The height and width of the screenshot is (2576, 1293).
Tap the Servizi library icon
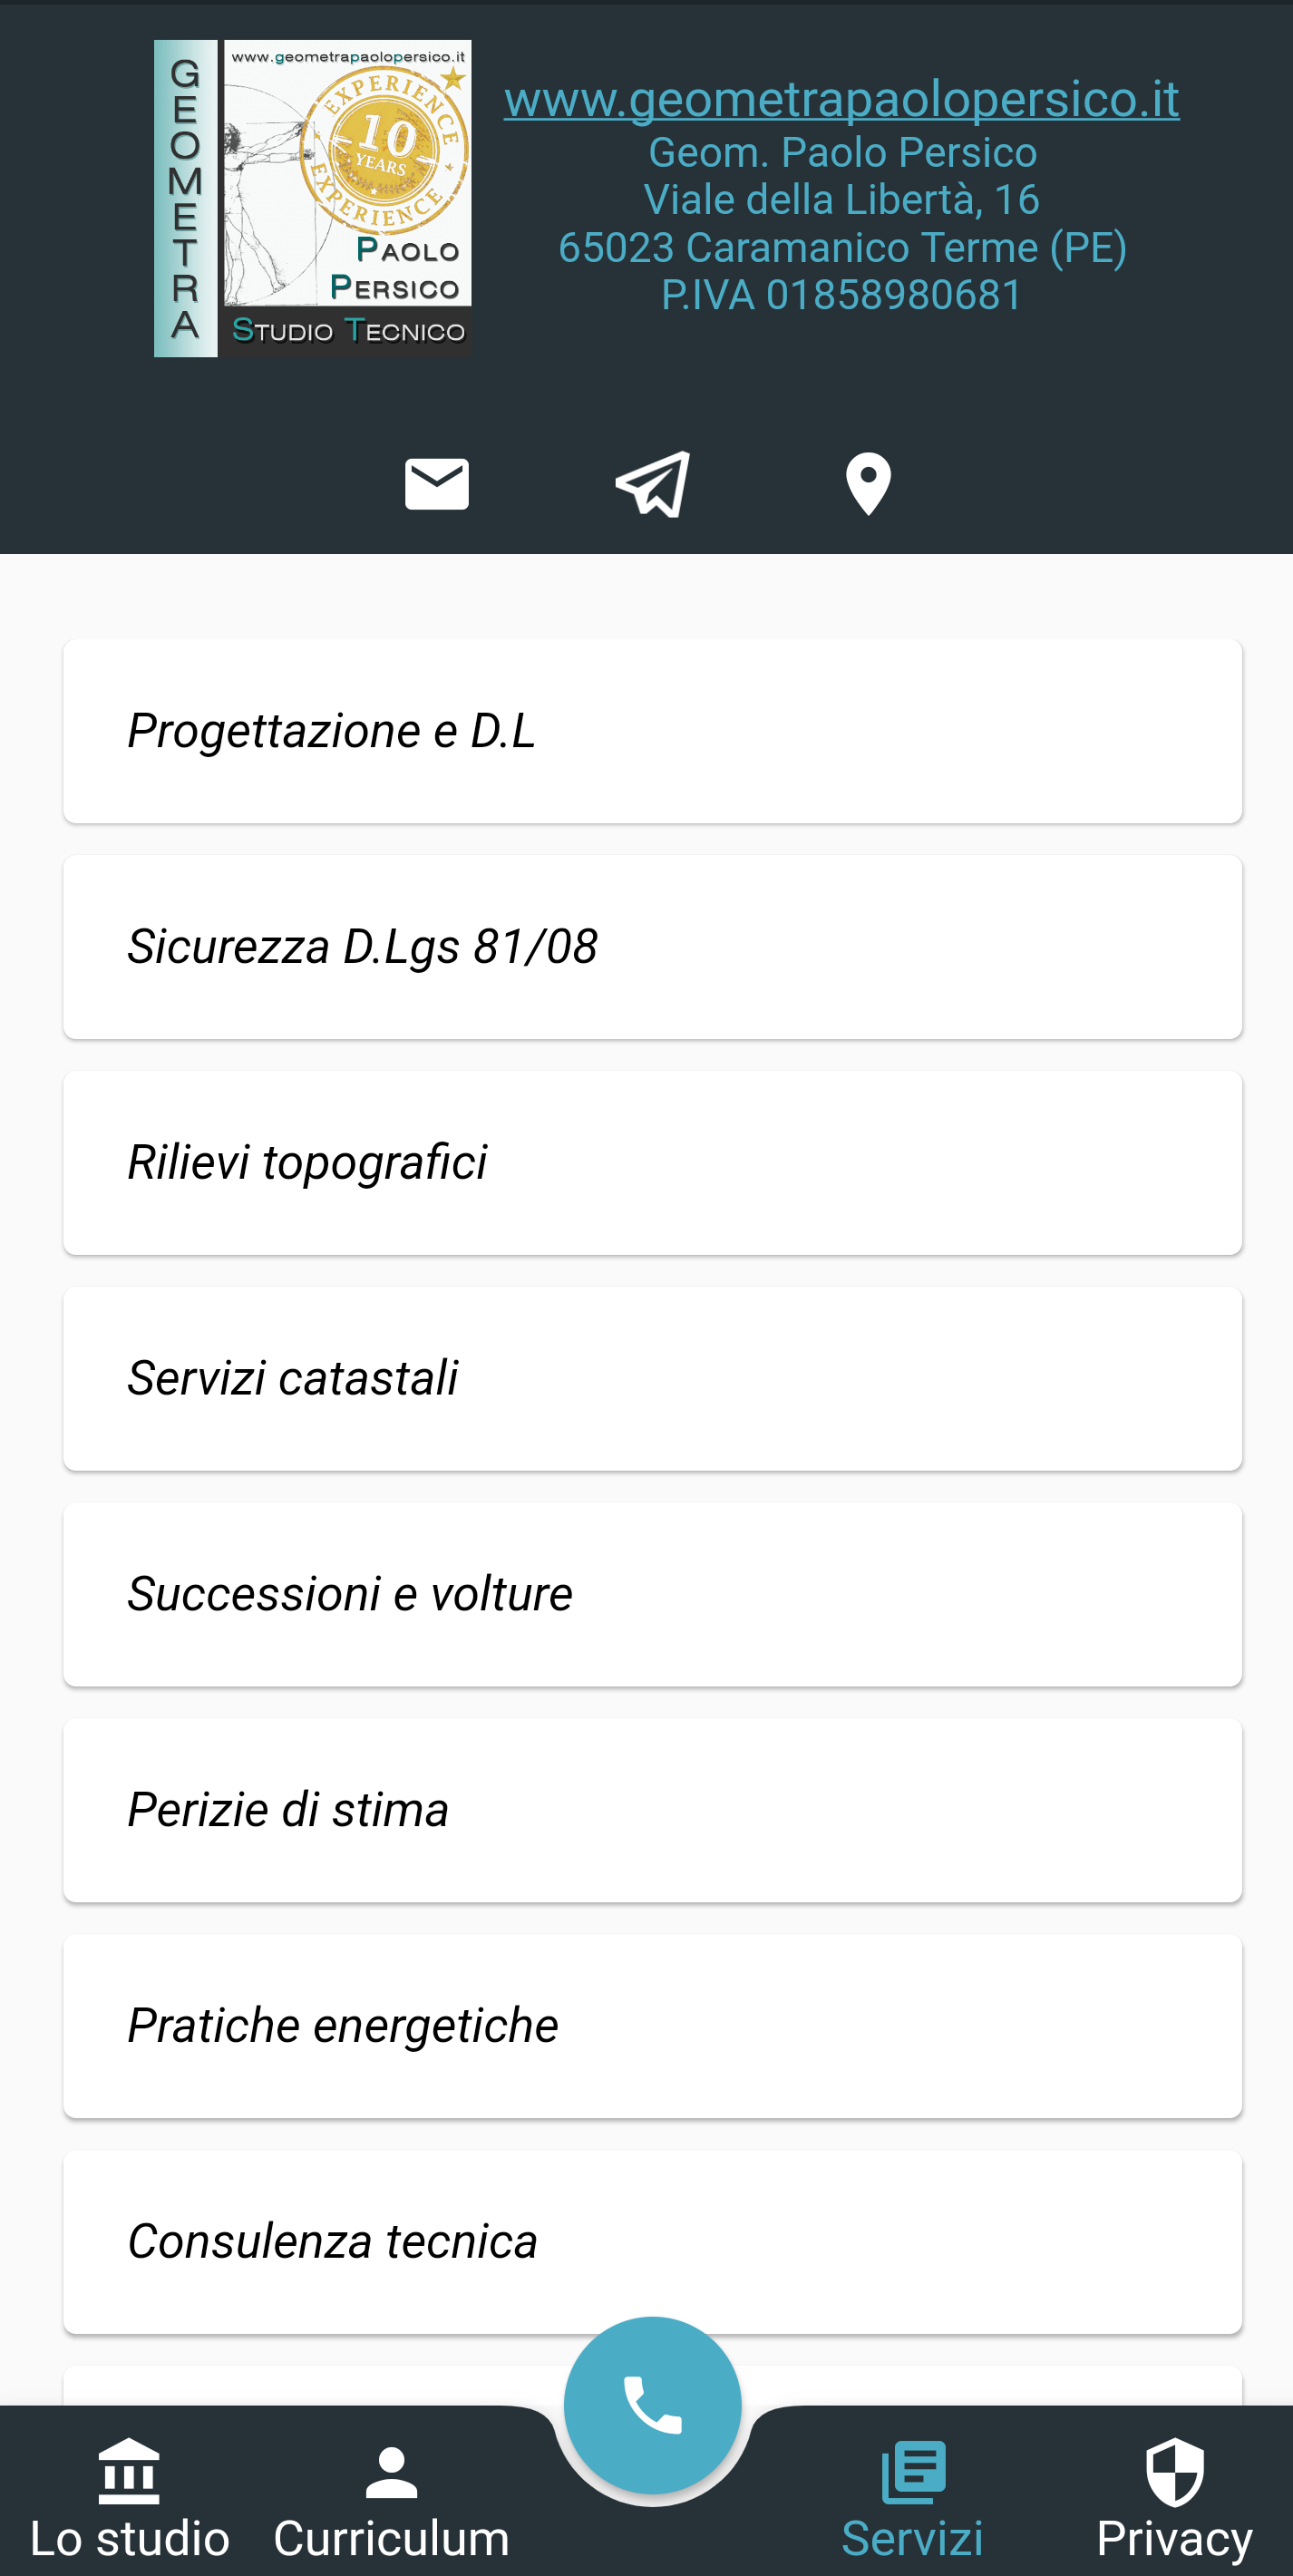[913, 2471]
